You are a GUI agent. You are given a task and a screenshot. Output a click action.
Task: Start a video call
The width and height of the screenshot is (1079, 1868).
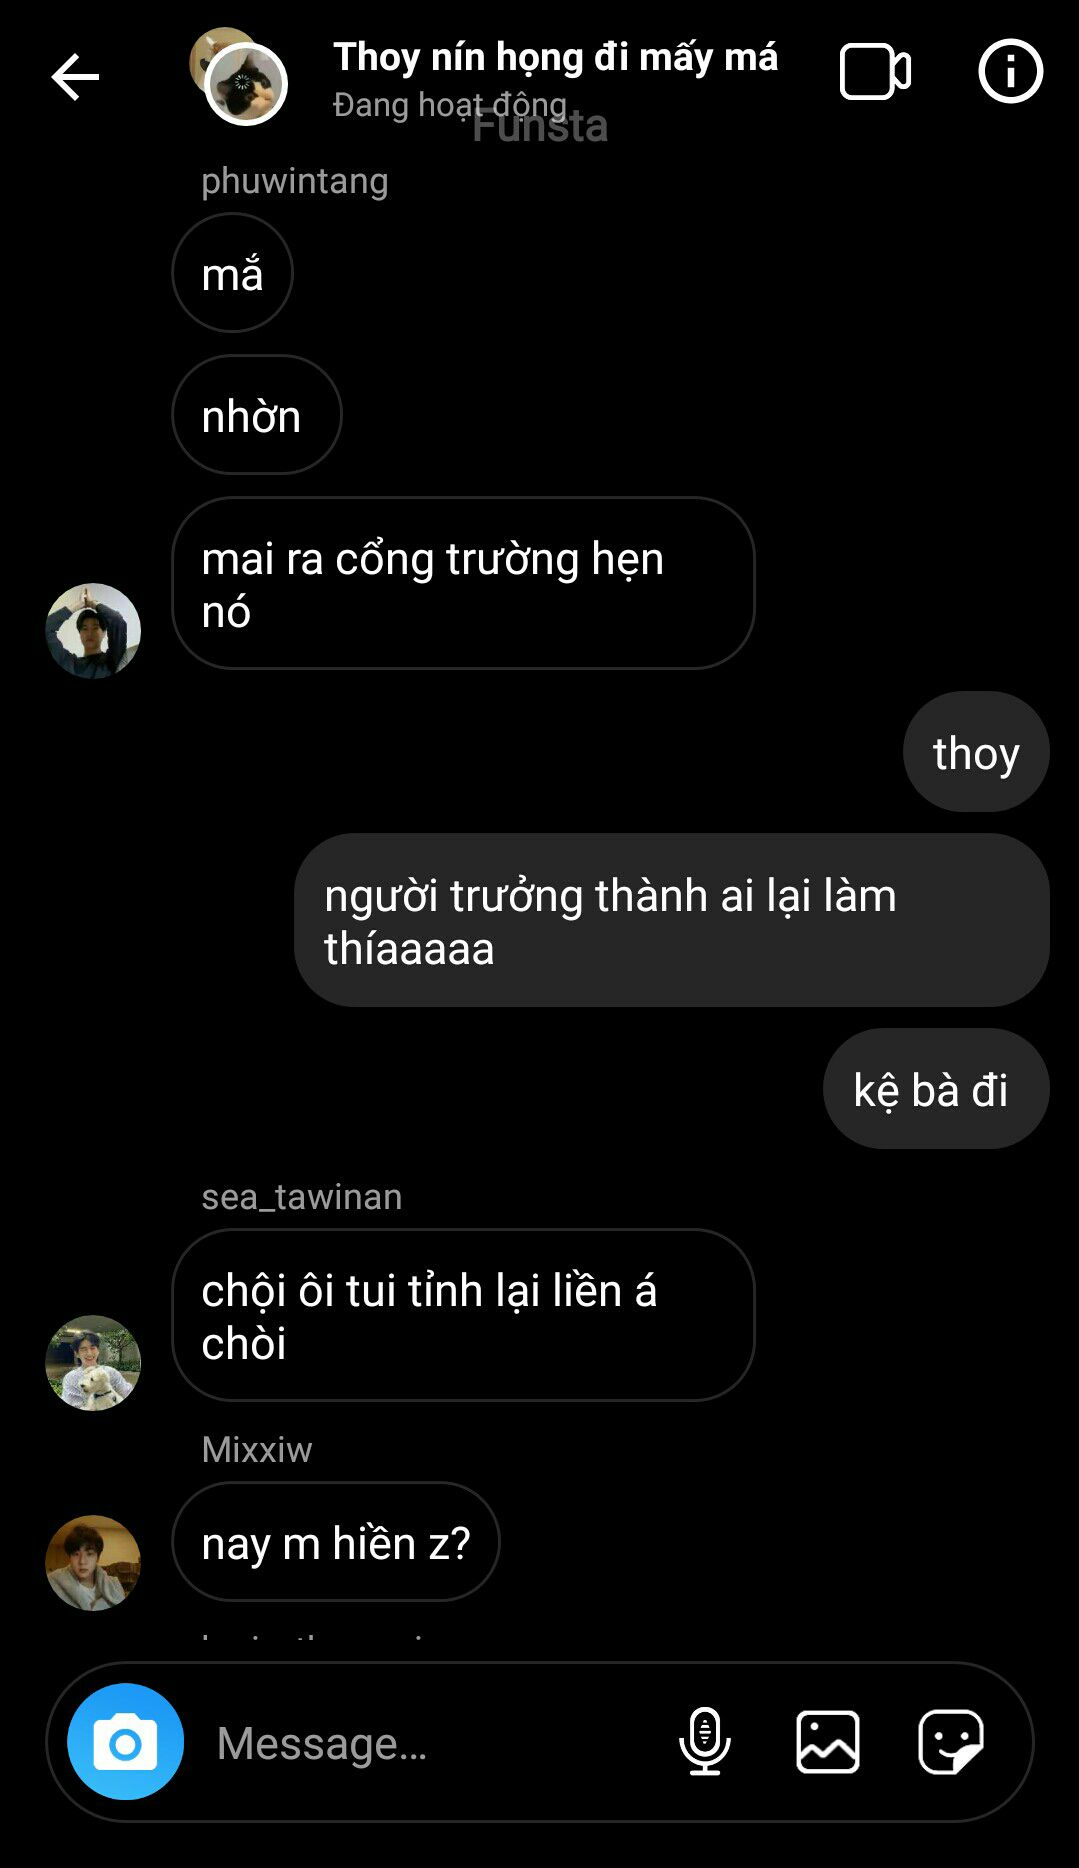(875, 72)
